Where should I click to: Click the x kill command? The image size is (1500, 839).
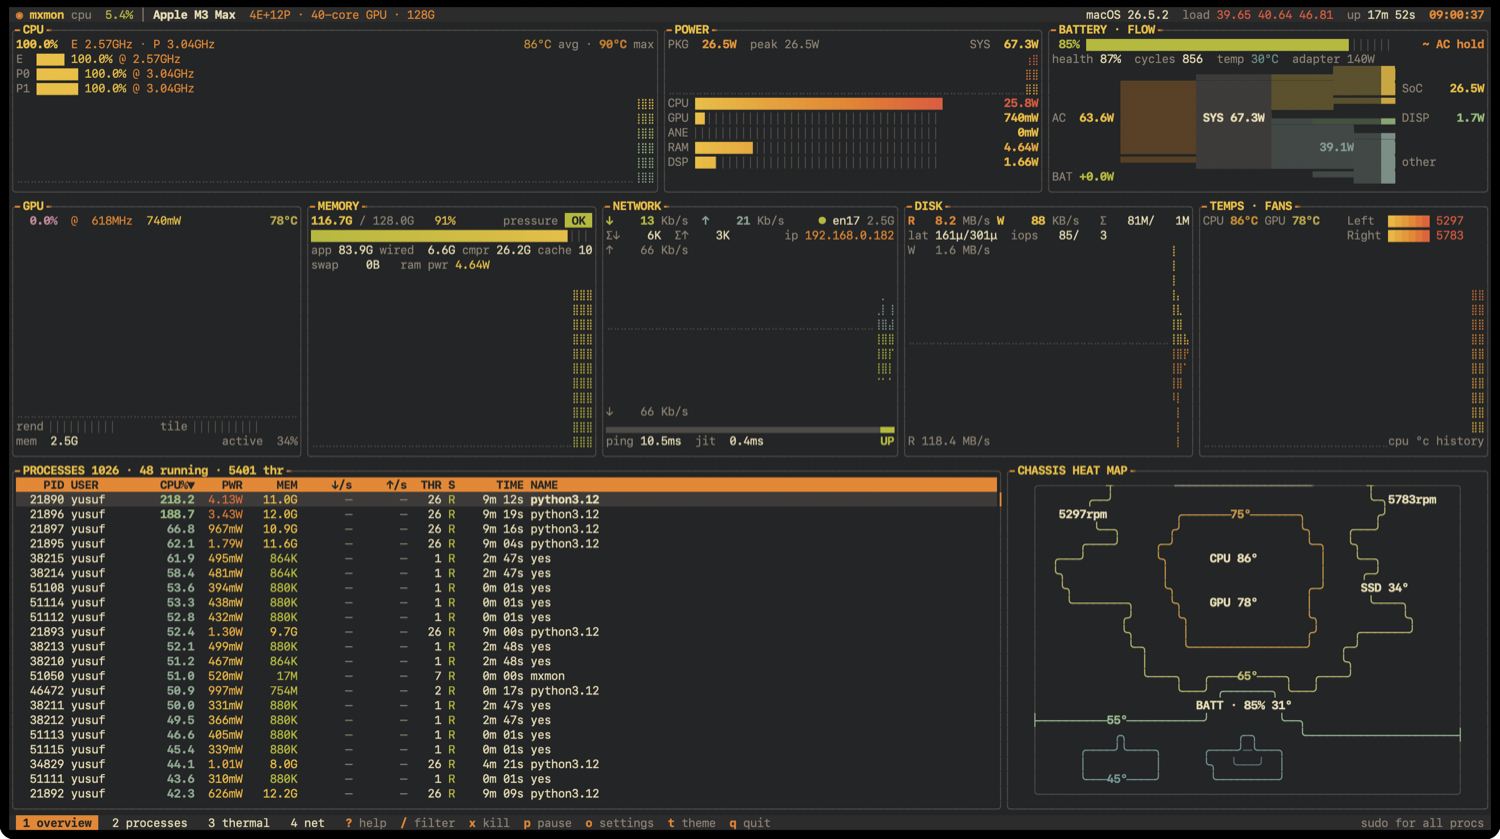point(490,823)
